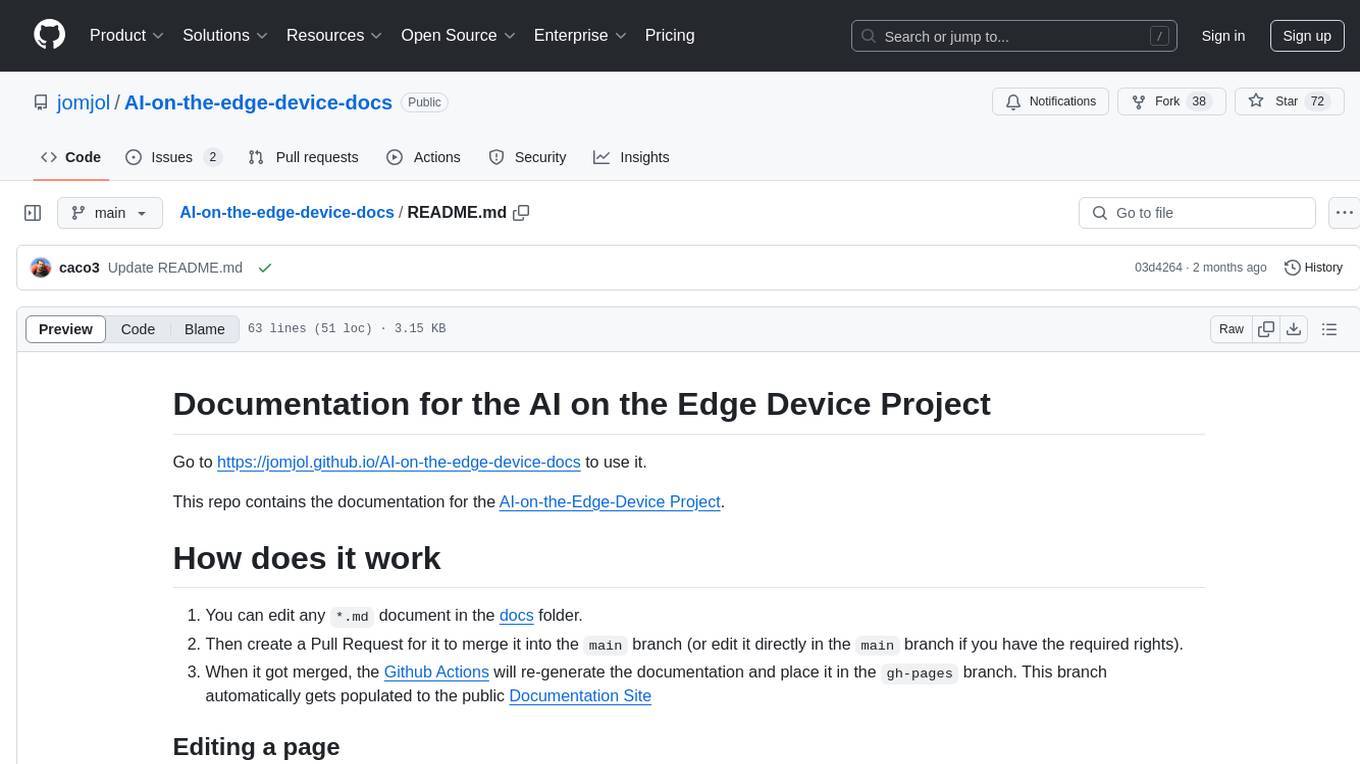View the file History
This screenshot has width=1360, height=764.
pyautogui.click(x=1313, y=268)
